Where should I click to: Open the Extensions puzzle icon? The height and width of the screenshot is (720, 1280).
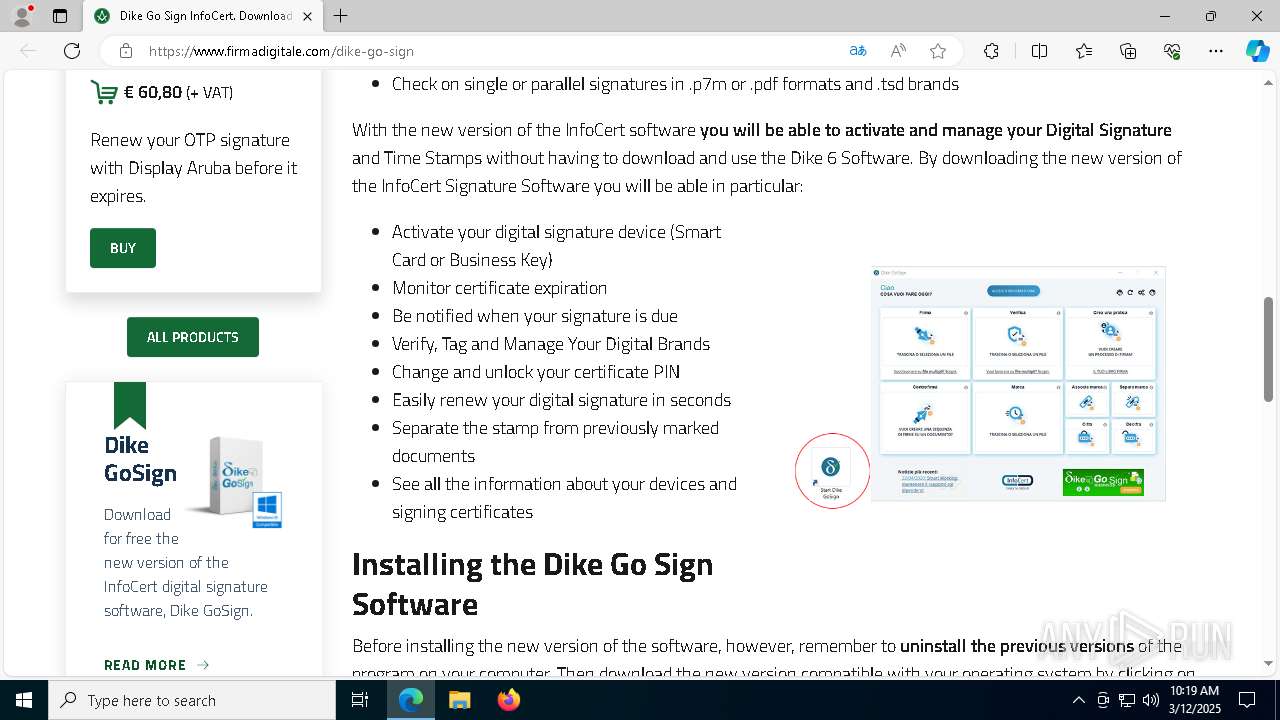[x=991, y=51]
